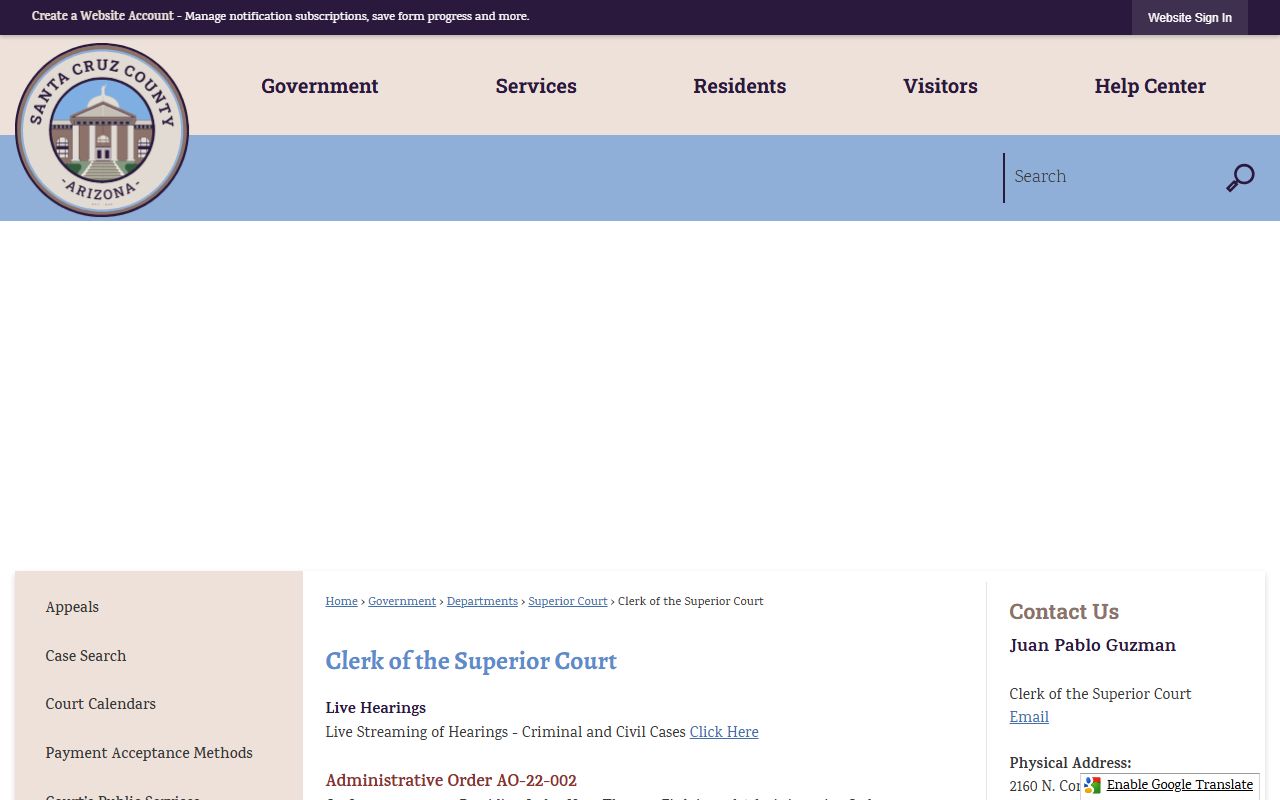This screenshot has height=800, width=1280.
Task: Go to Superior Court breadcrumb
Action: click(568, 601)
